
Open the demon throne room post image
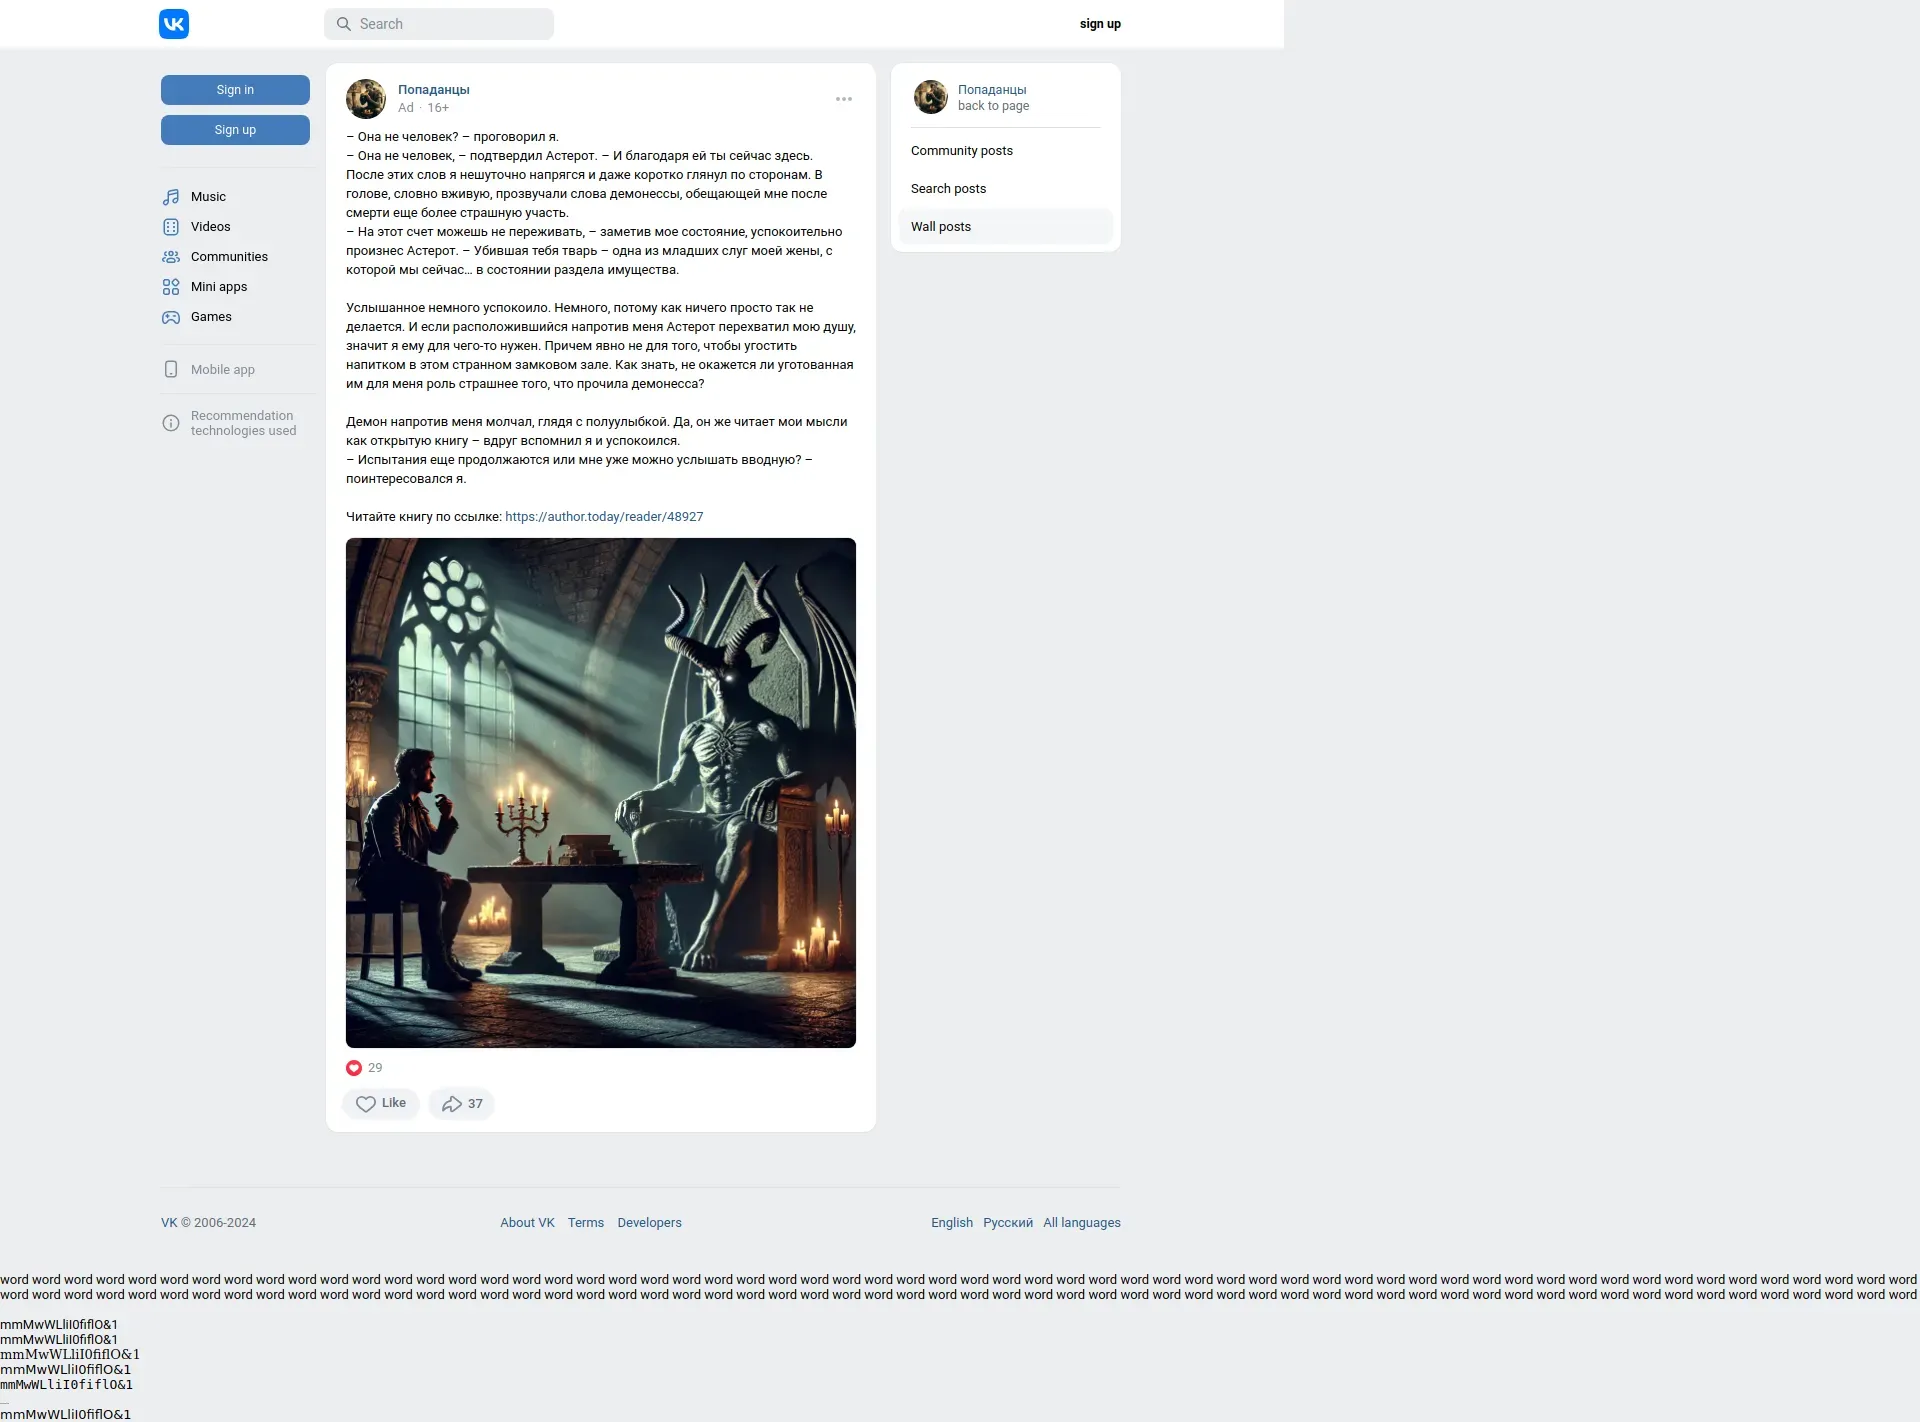[600, 792]
